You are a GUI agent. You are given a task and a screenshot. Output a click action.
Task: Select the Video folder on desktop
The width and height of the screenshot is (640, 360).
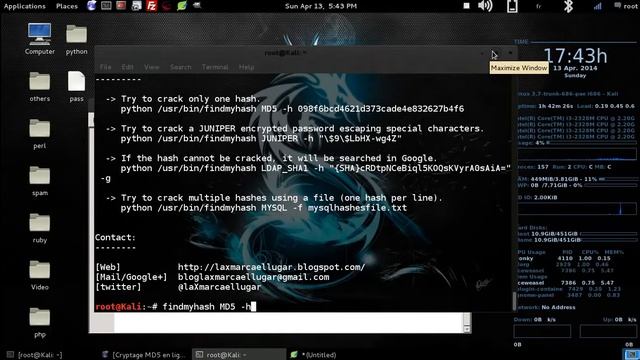pos(40,275)
